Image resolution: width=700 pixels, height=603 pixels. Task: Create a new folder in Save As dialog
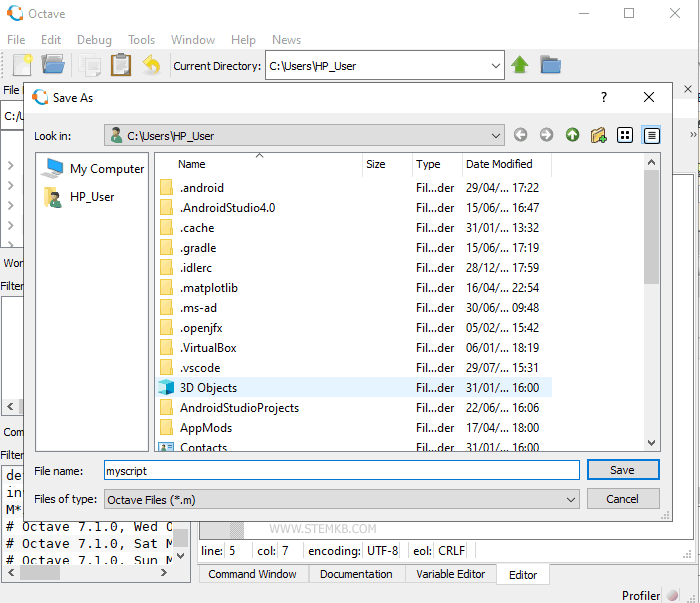click(x=598, y=135)
